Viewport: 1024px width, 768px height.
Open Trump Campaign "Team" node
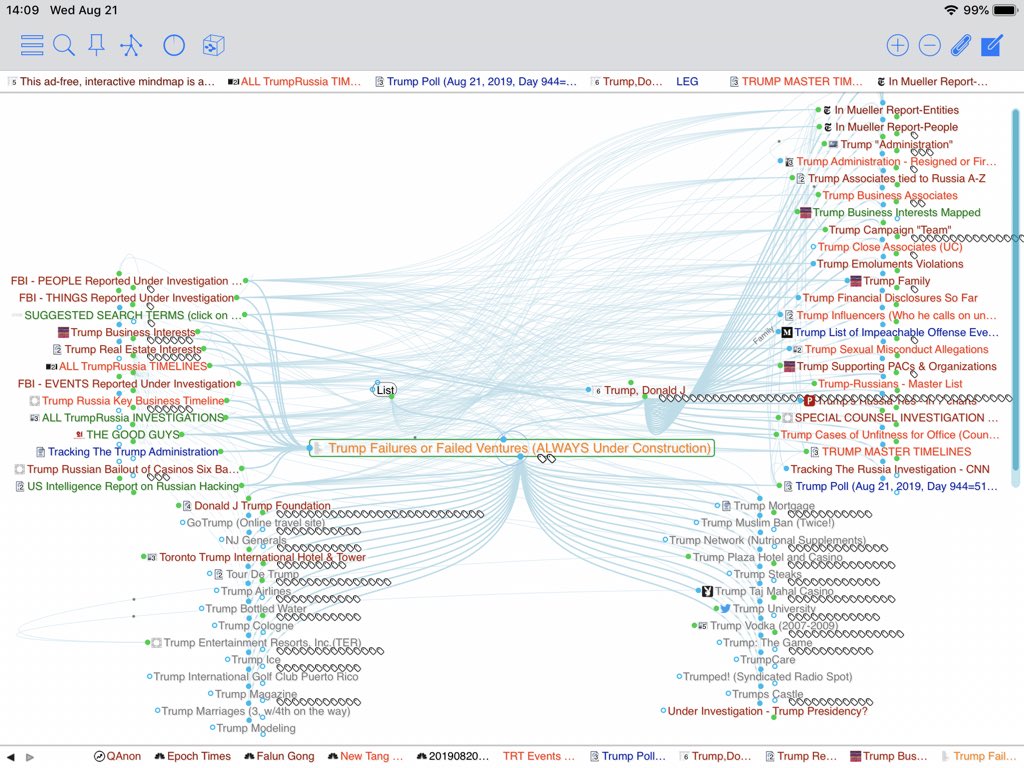click(x=890, y=230)
